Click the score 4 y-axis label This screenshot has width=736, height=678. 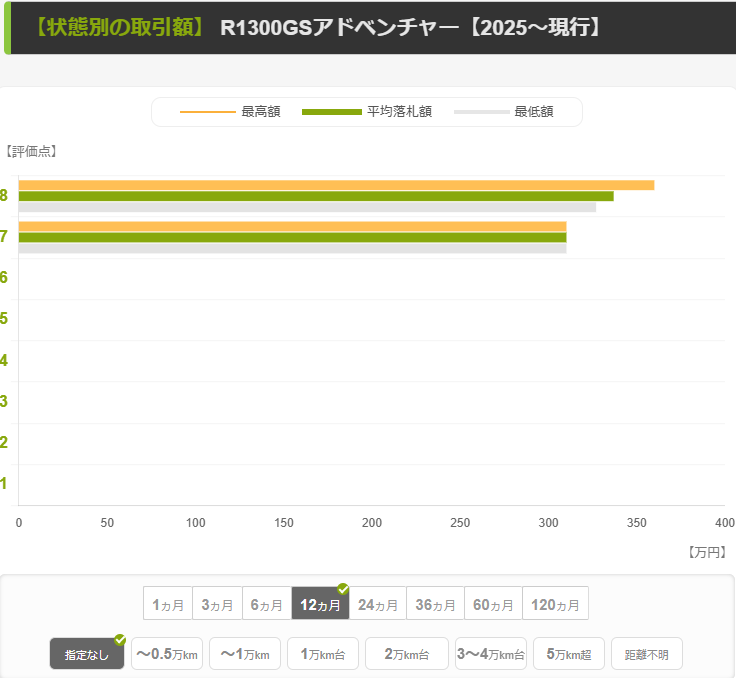click(x=4, y=360)
